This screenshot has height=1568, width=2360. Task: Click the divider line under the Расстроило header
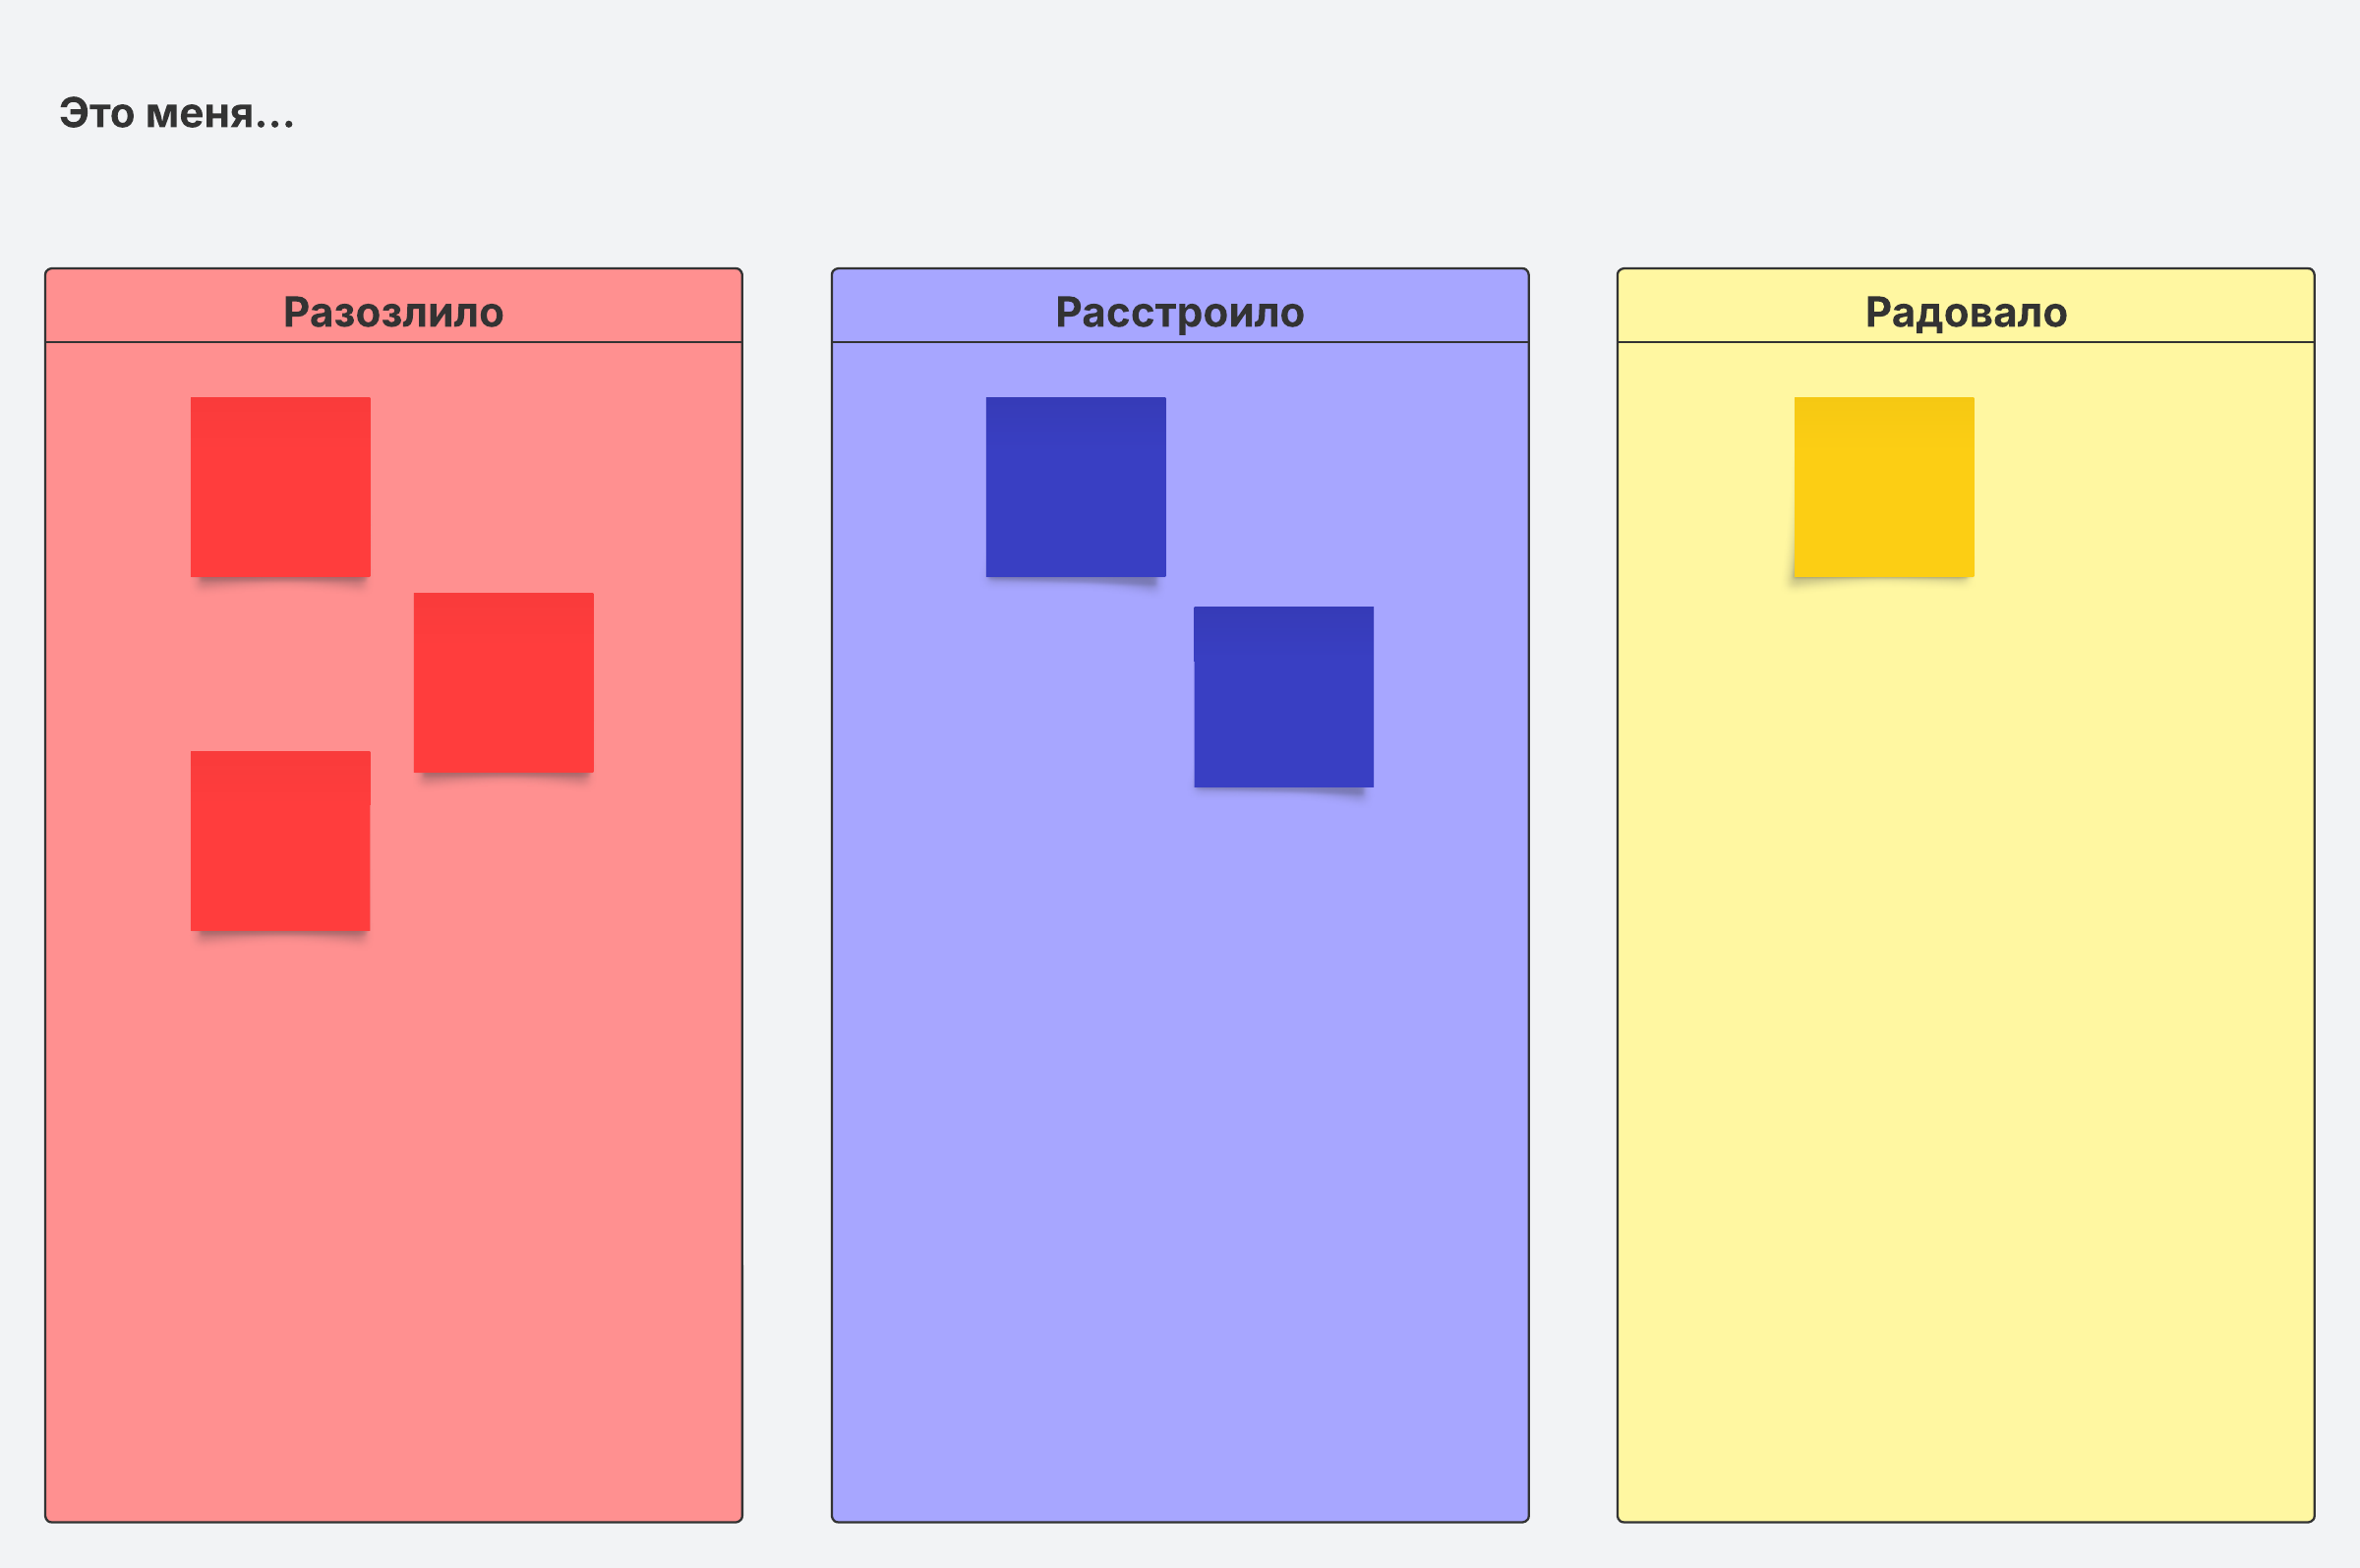pos(1180,342)
